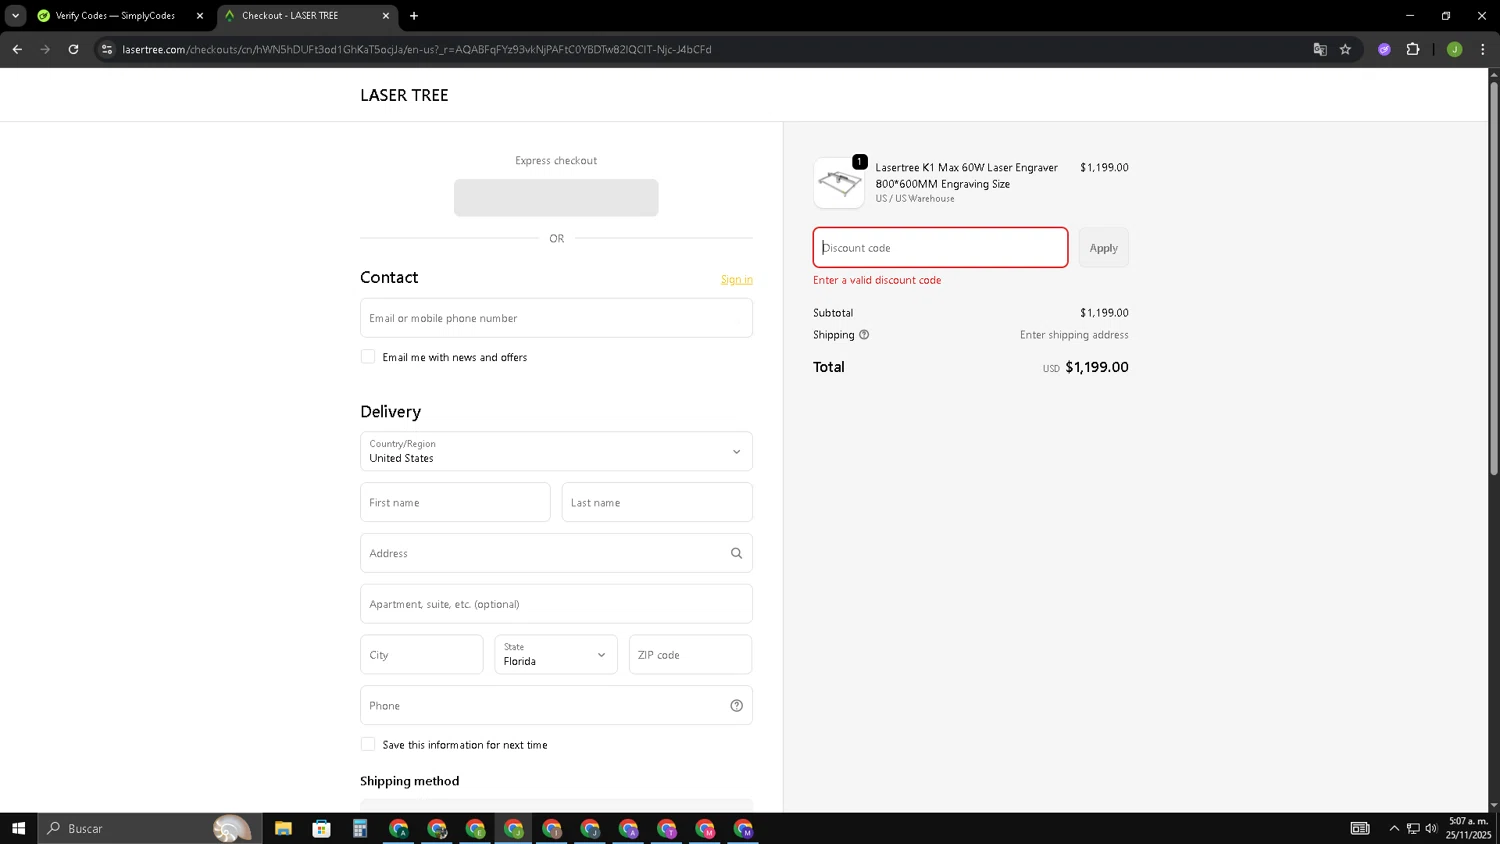Open the tab search dropdown arrow
Screen dimensions: 1500x844
[15, 16]
